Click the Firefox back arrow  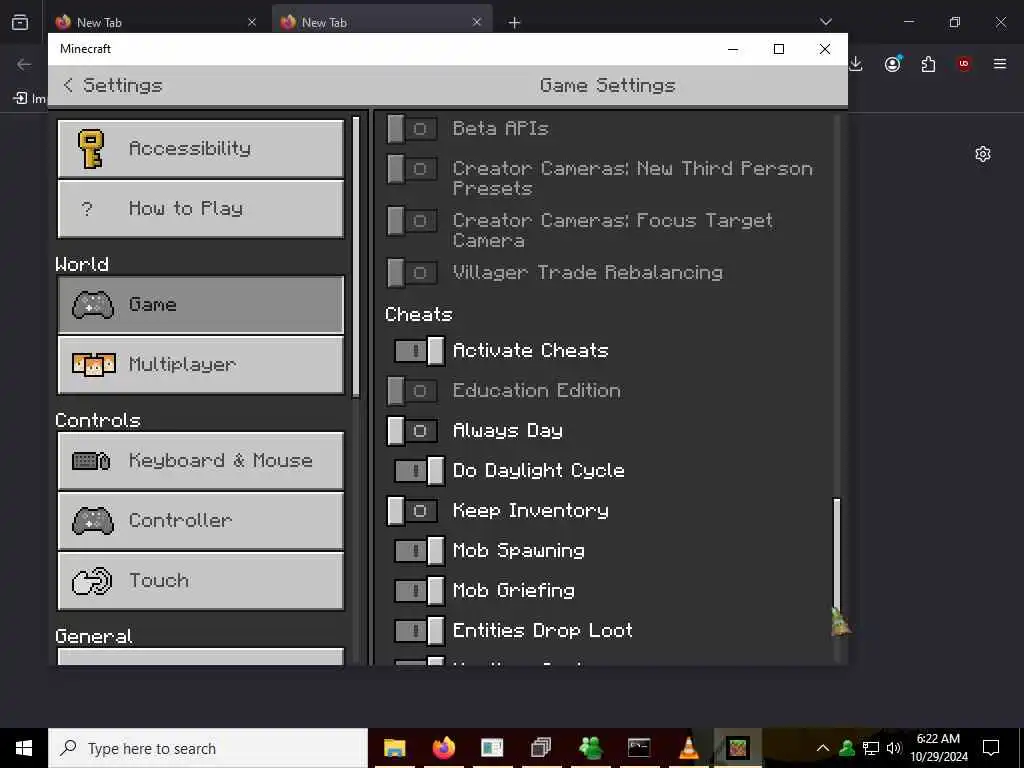point(24,64)
